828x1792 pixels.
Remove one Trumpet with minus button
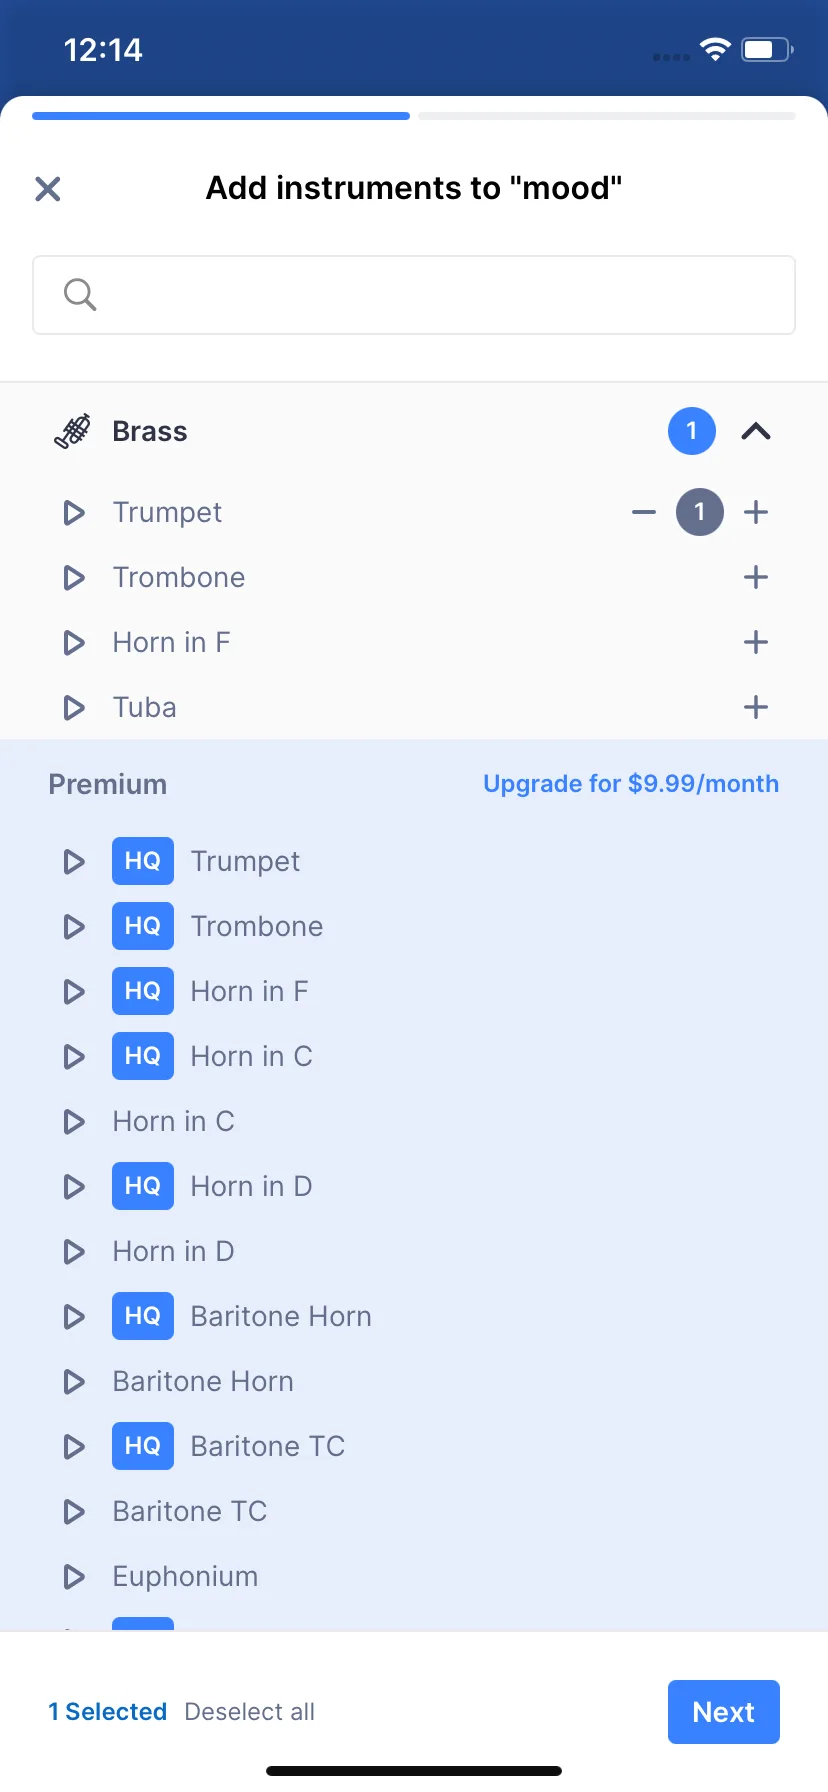click(644, 513)
